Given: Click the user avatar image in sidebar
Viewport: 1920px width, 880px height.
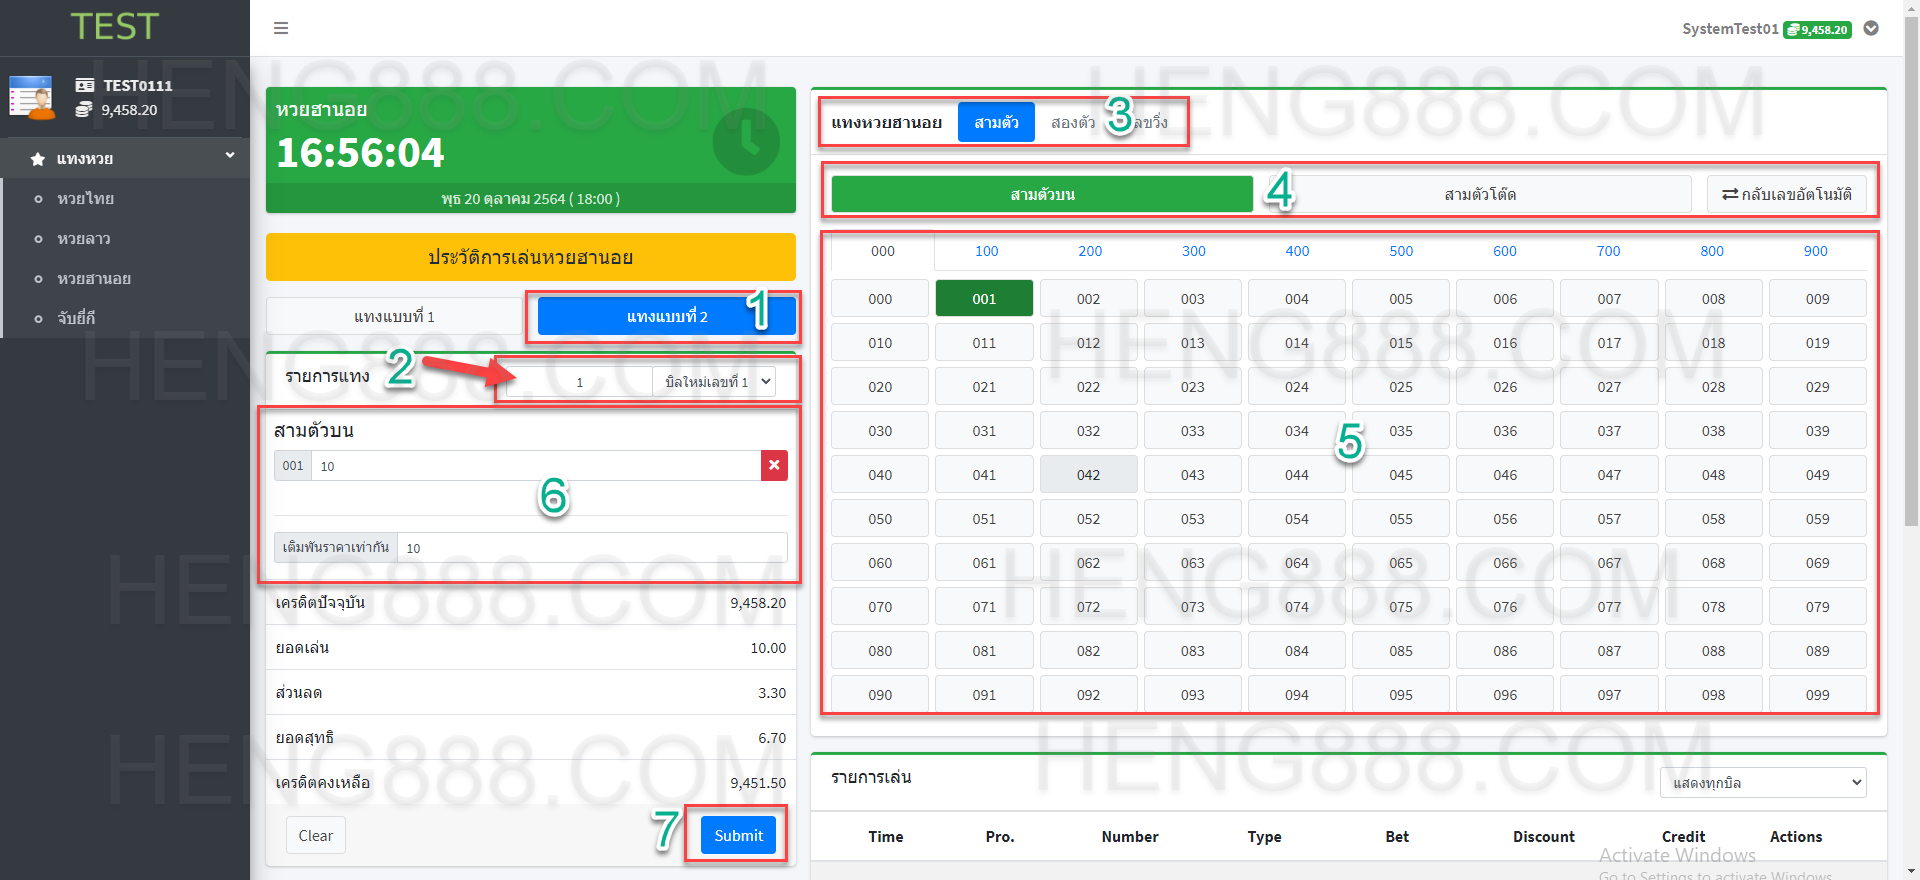Looking at the screenshot, I should (x=32, y=98).
